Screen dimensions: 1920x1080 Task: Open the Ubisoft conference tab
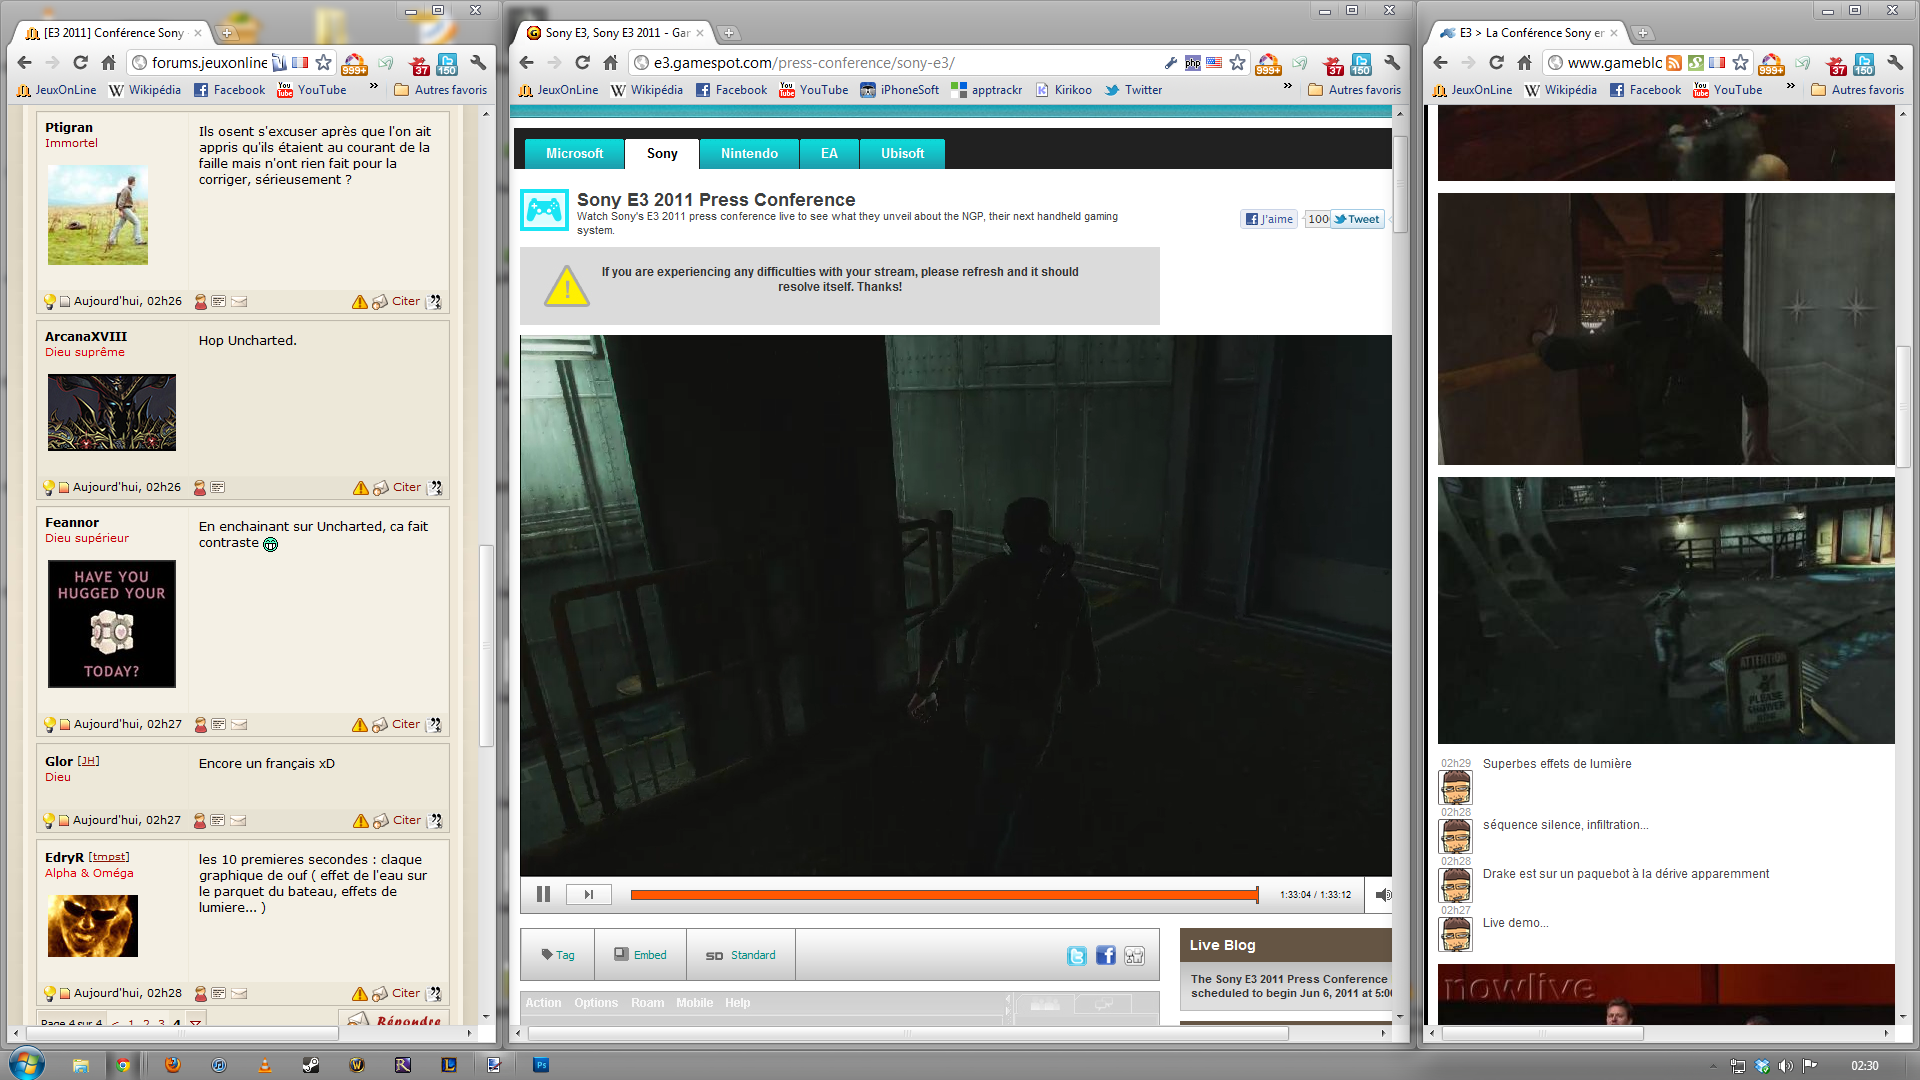coord(902,153)
